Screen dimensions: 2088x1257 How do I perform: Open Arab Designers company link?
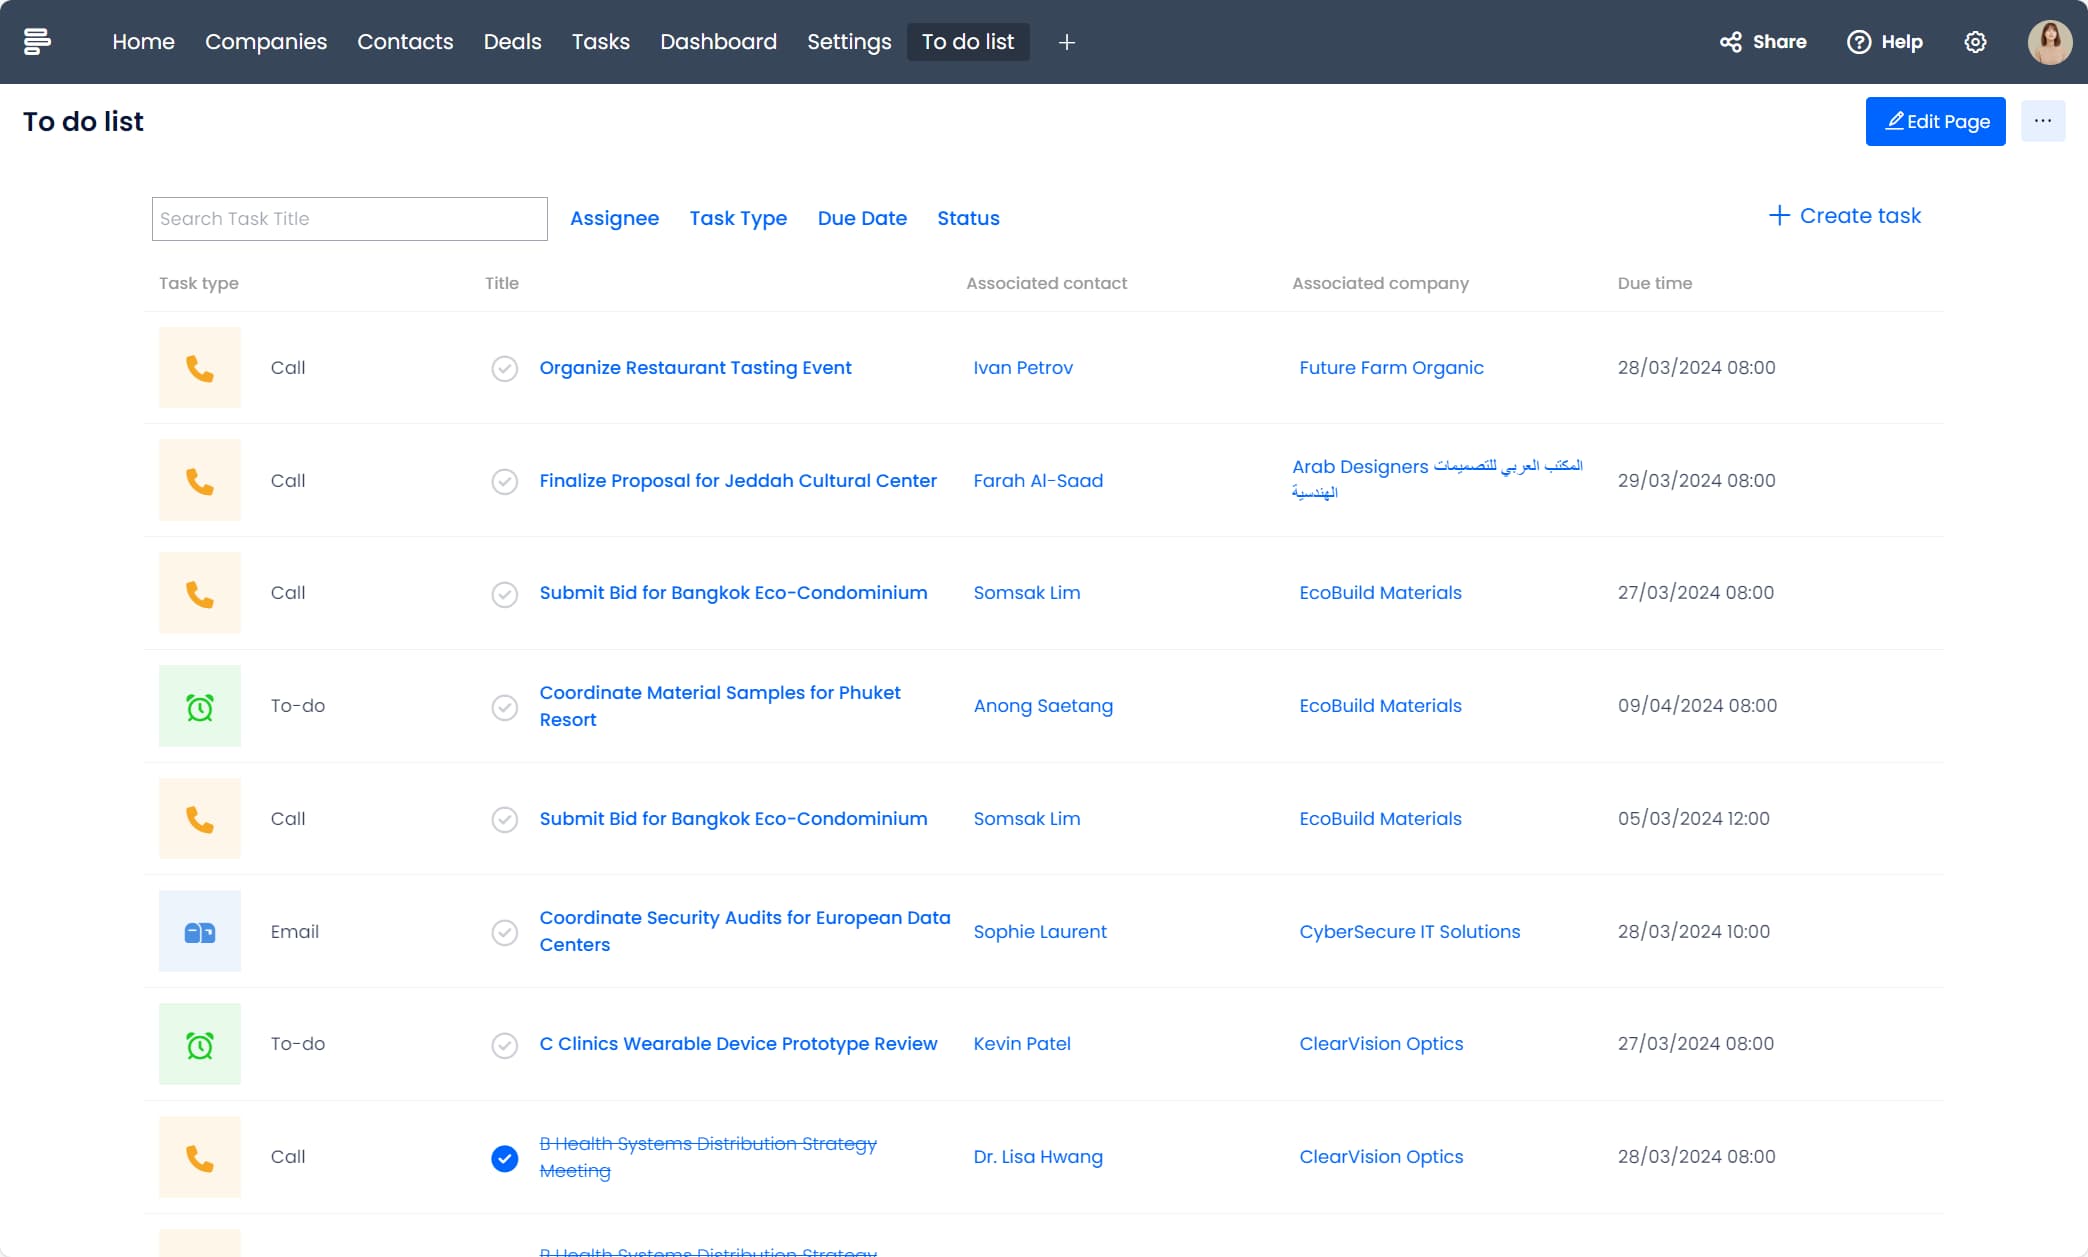(x=1438, y=479)
